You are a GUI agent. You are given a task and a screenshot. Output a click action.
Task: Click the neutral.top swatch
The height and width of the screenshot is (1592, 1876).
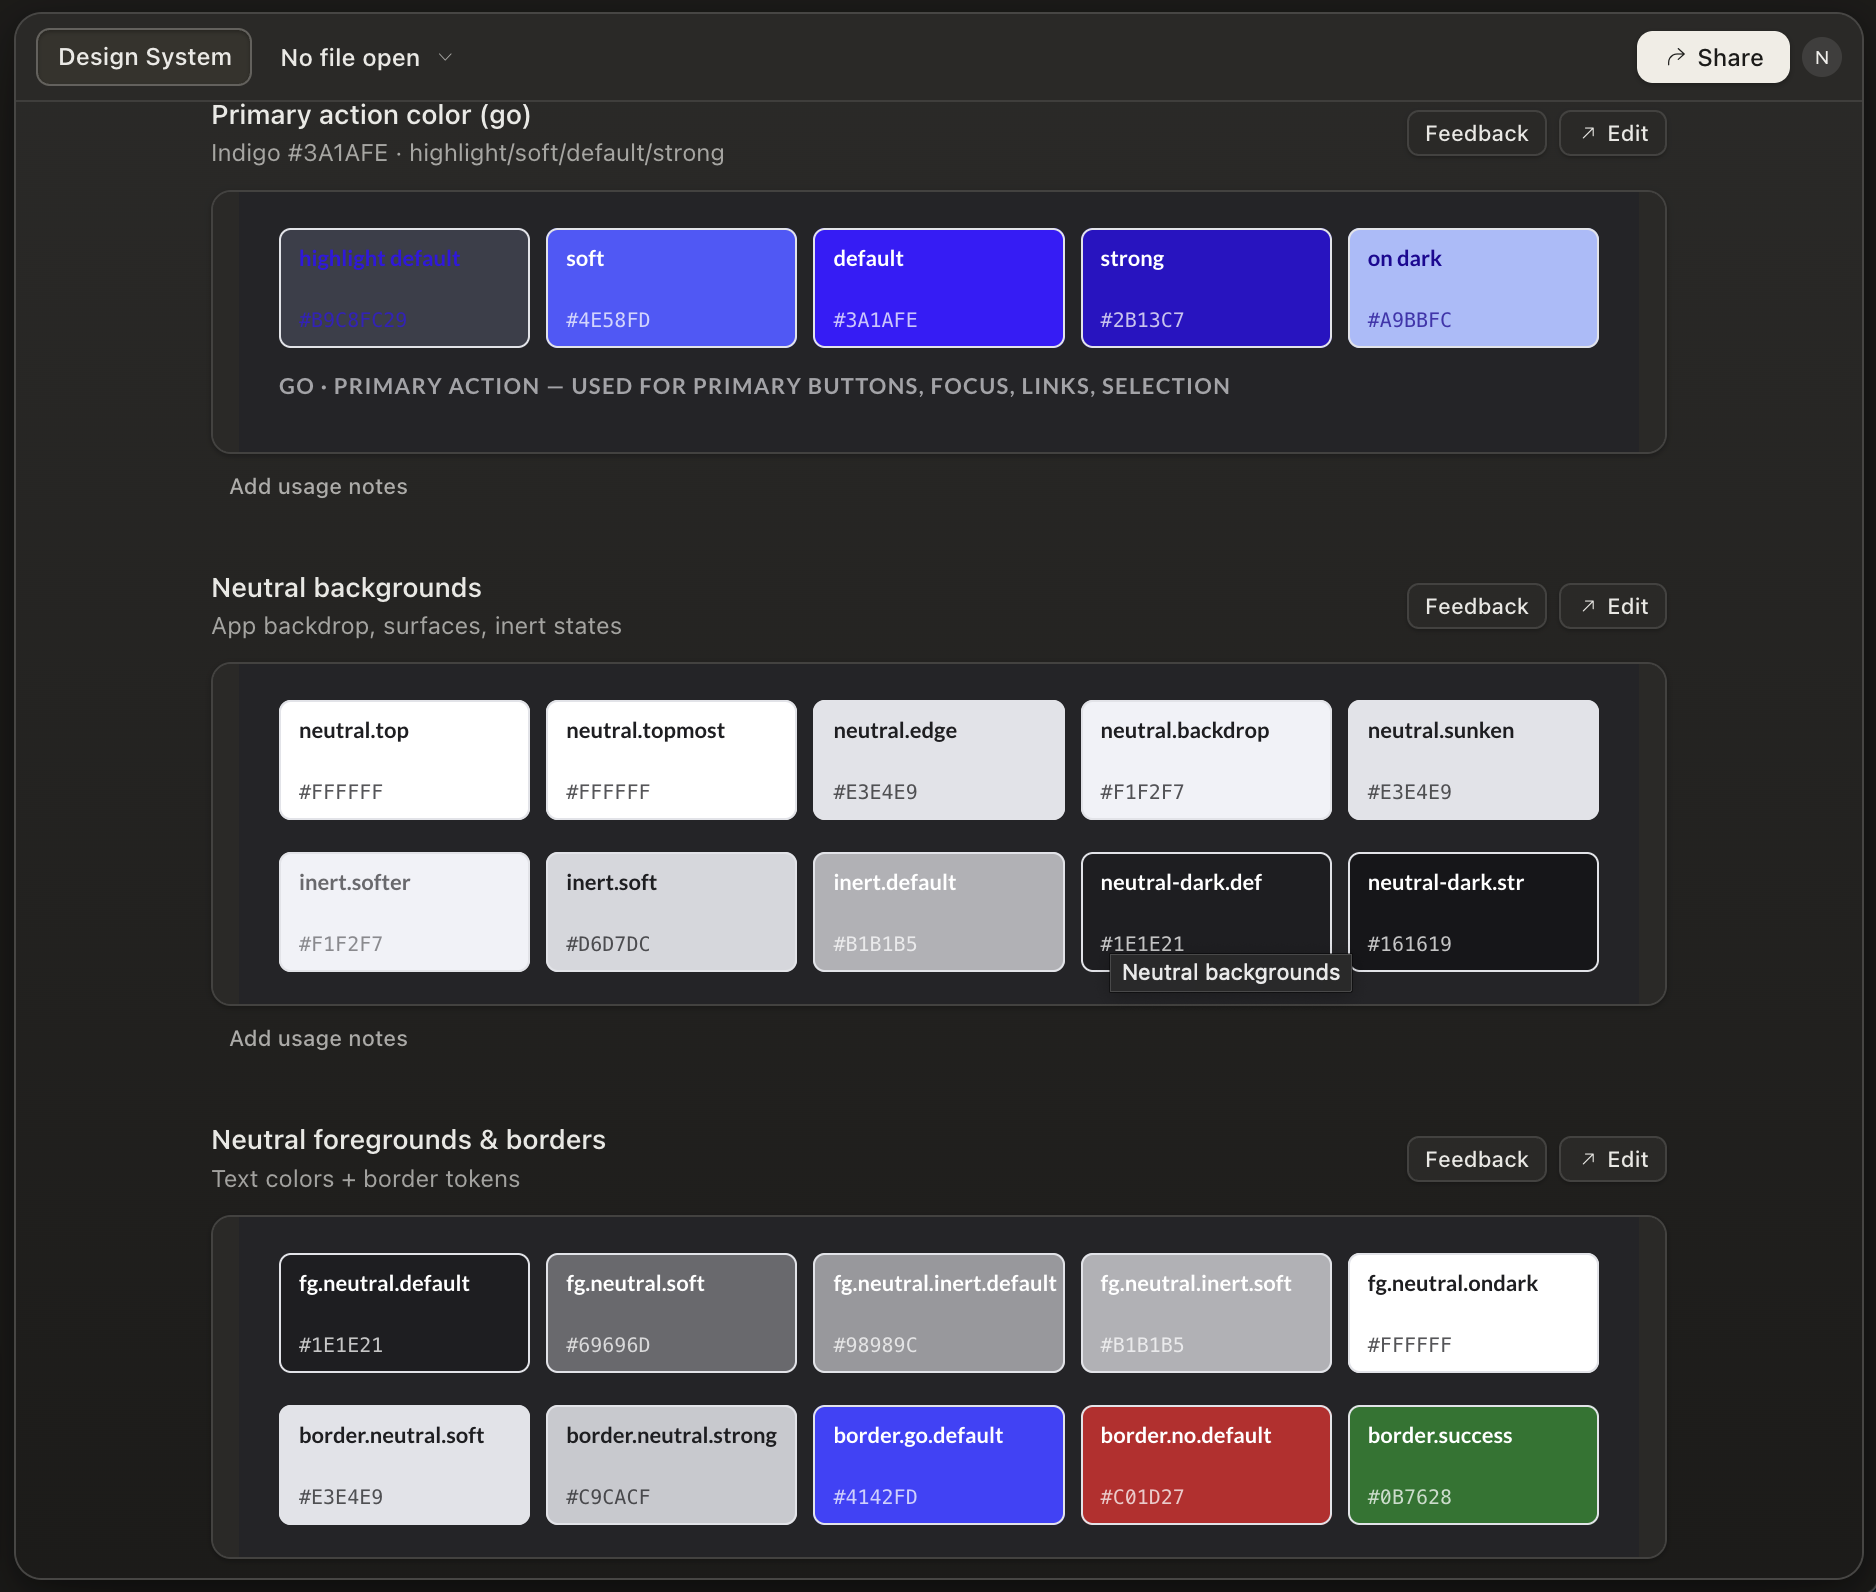point(404,760)
